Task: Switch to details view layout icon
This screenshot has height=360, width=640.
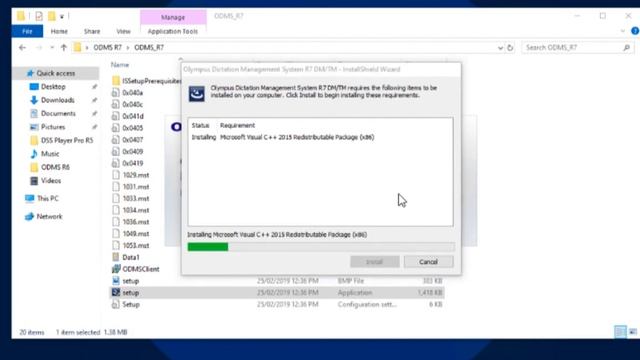Action: coord(620,332)
